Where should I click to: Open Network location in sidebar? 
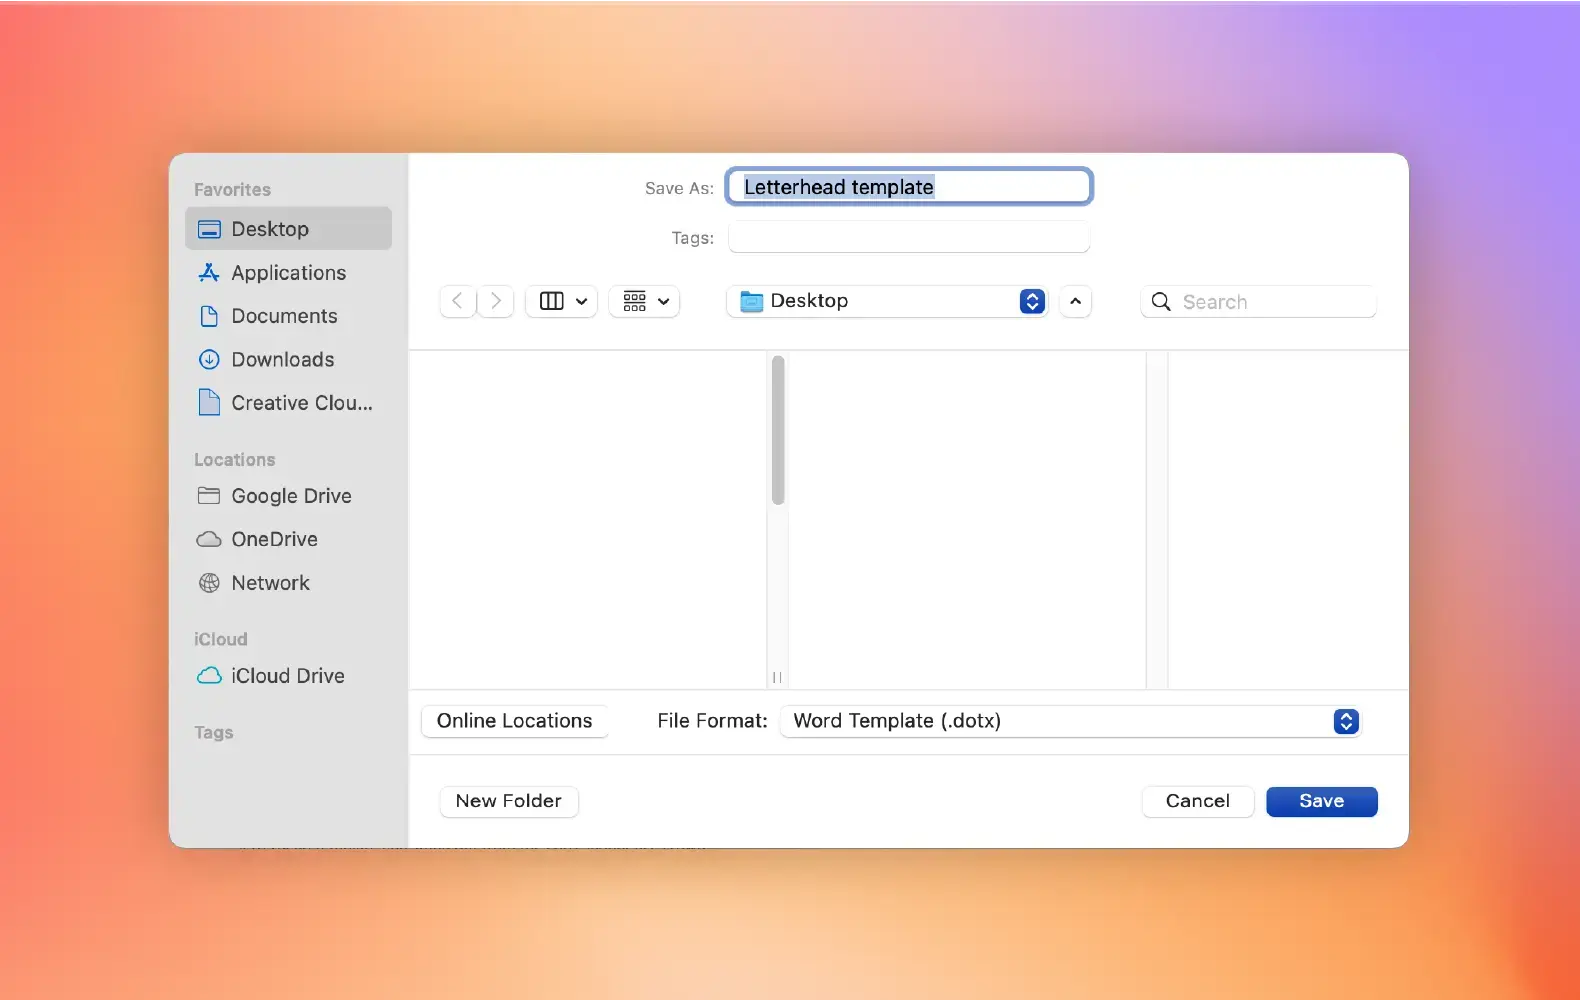point(288,583)
